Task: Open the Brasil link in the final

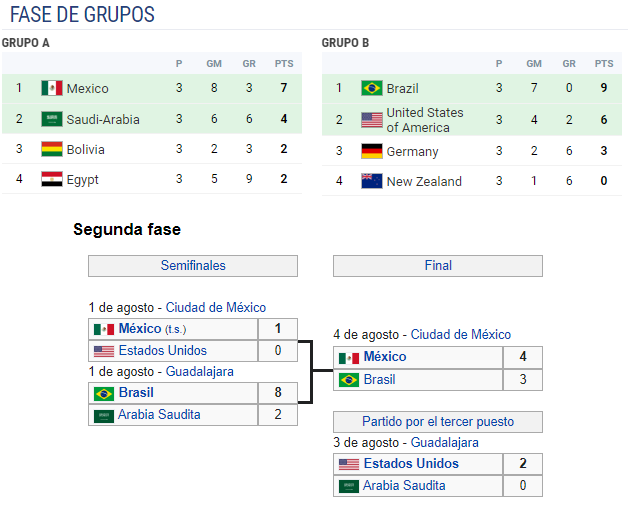Action: coord(379,379)
